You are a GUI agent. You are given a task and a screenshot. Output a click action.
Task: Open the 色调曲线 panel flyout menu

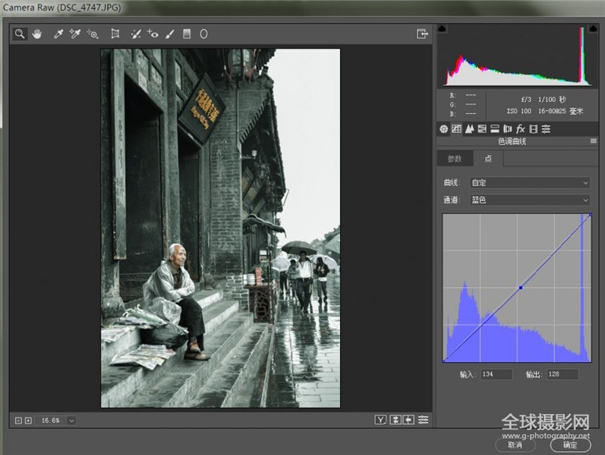coord(593,141)
